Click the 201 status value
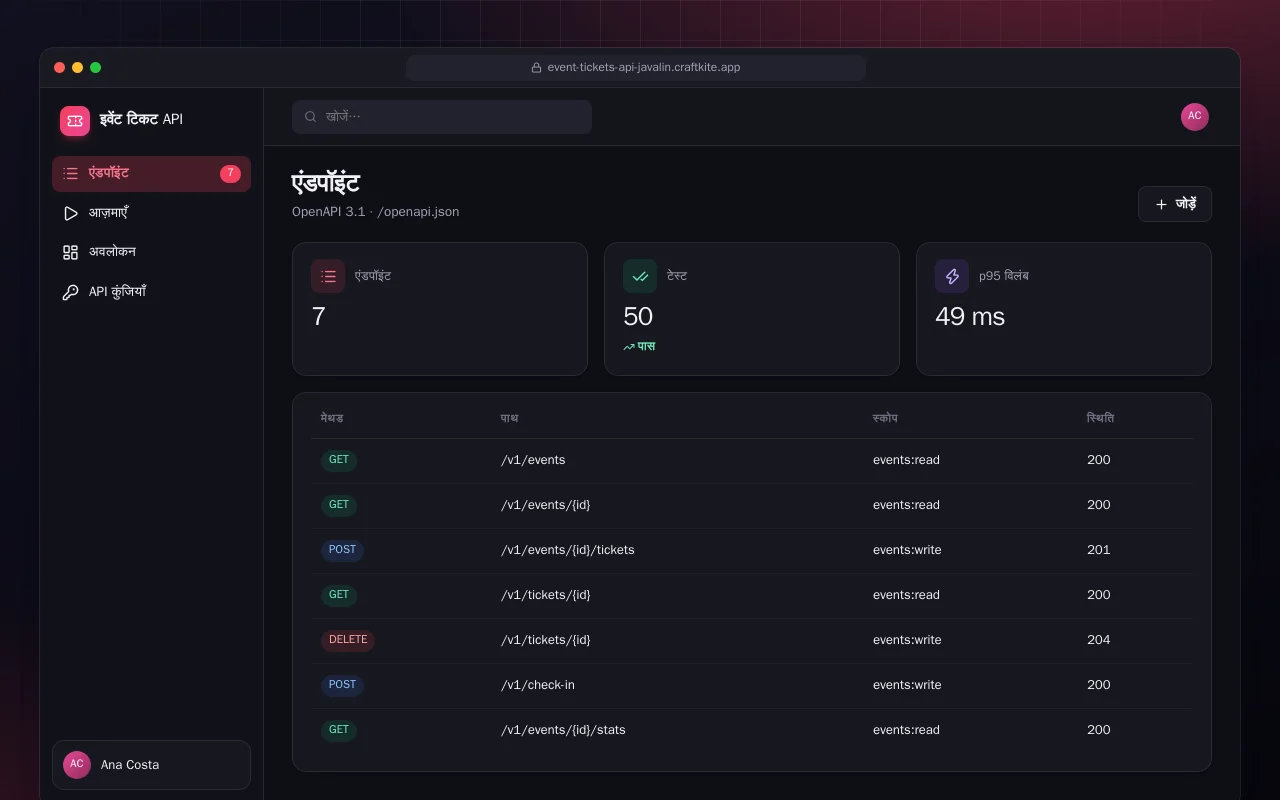This screenshot has height=800, width=1280. pyautogui.click(x=1099, y=550)
